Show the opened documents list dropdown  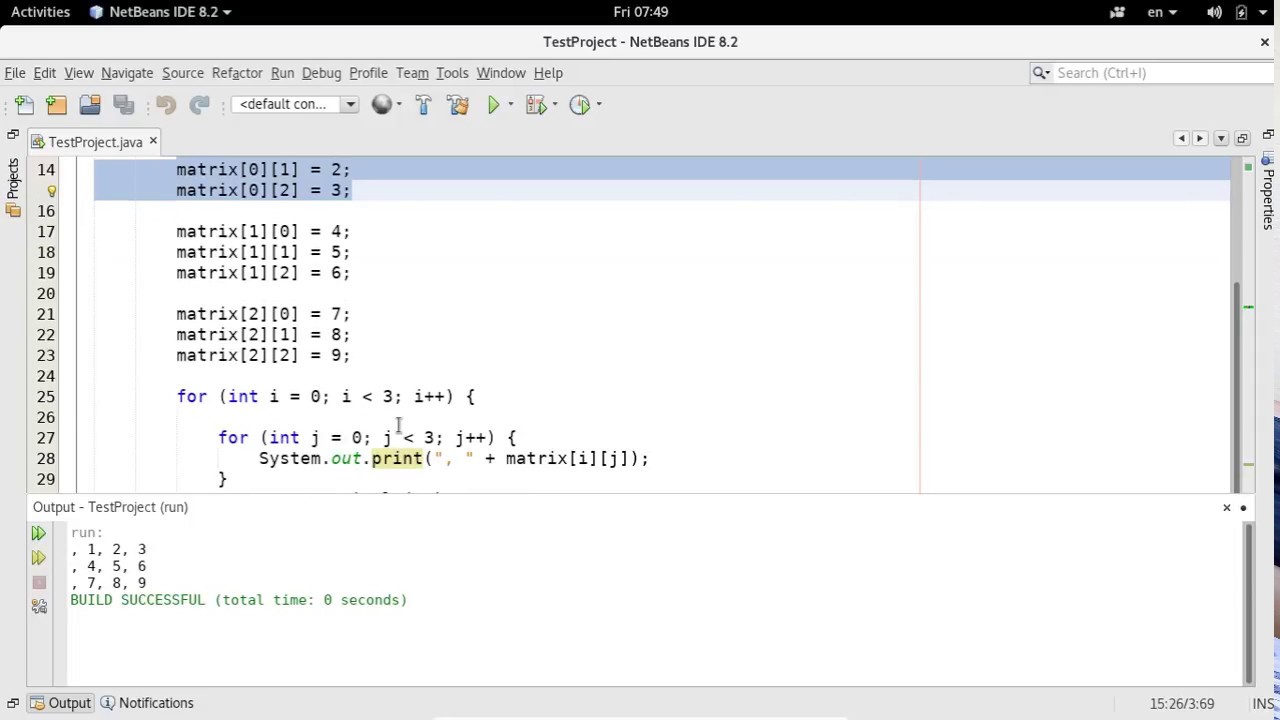tap(1221, 138)
